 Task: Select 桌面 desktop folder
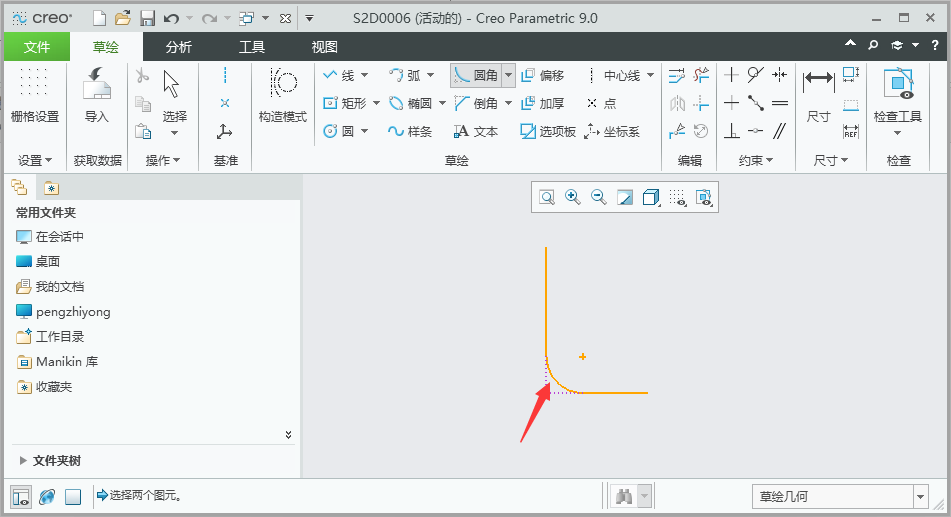[38, 261]
